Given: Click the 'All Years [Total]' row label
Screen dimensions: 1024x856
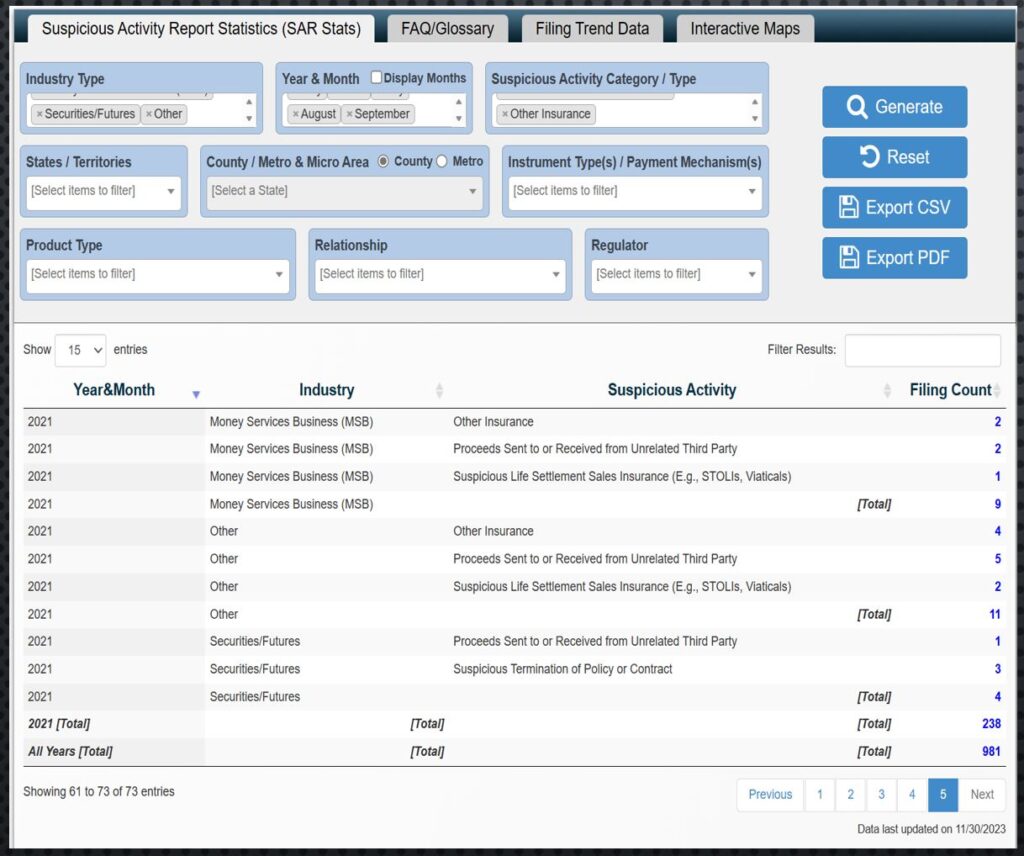Looking at the screenshot, I should (70, 752).
